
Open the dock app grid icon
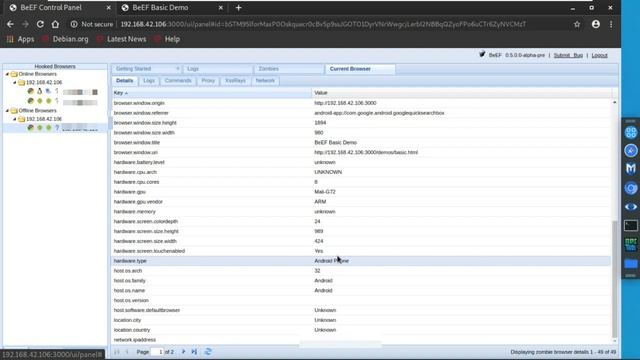(631, 132)
